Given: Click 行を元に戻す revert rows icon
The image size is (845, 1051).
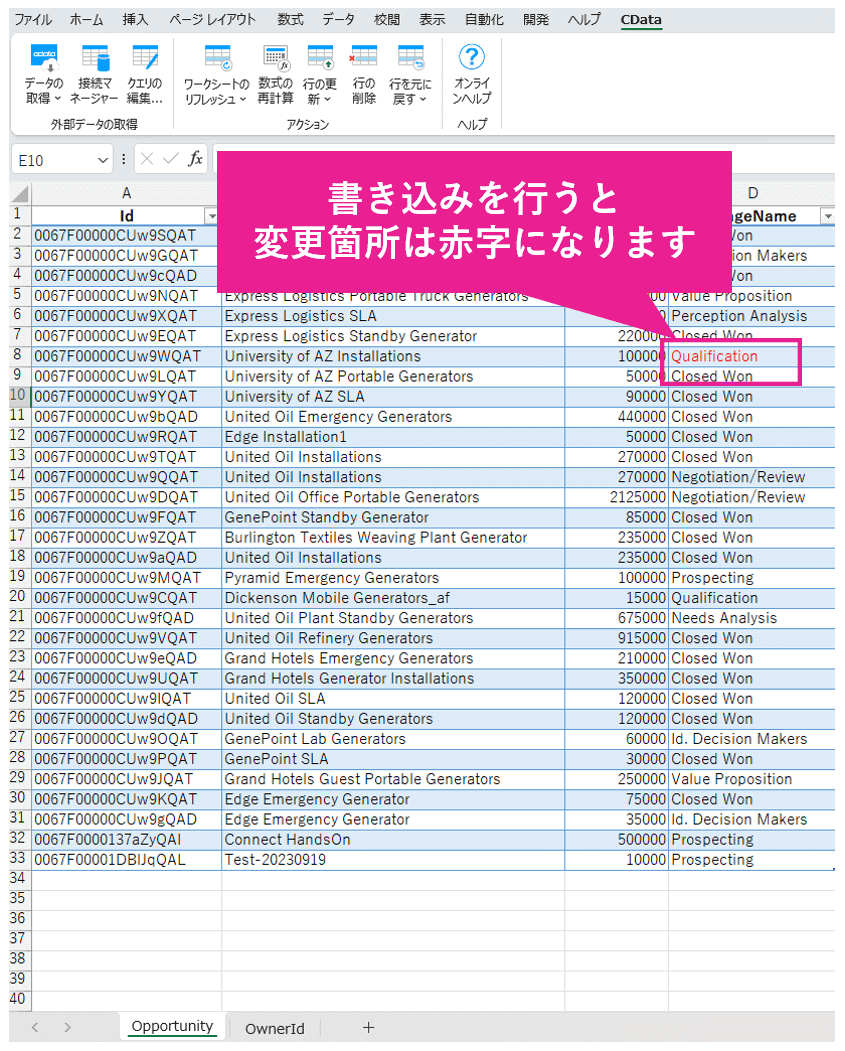Looking at the screenshot, I should tap(410, 58).
